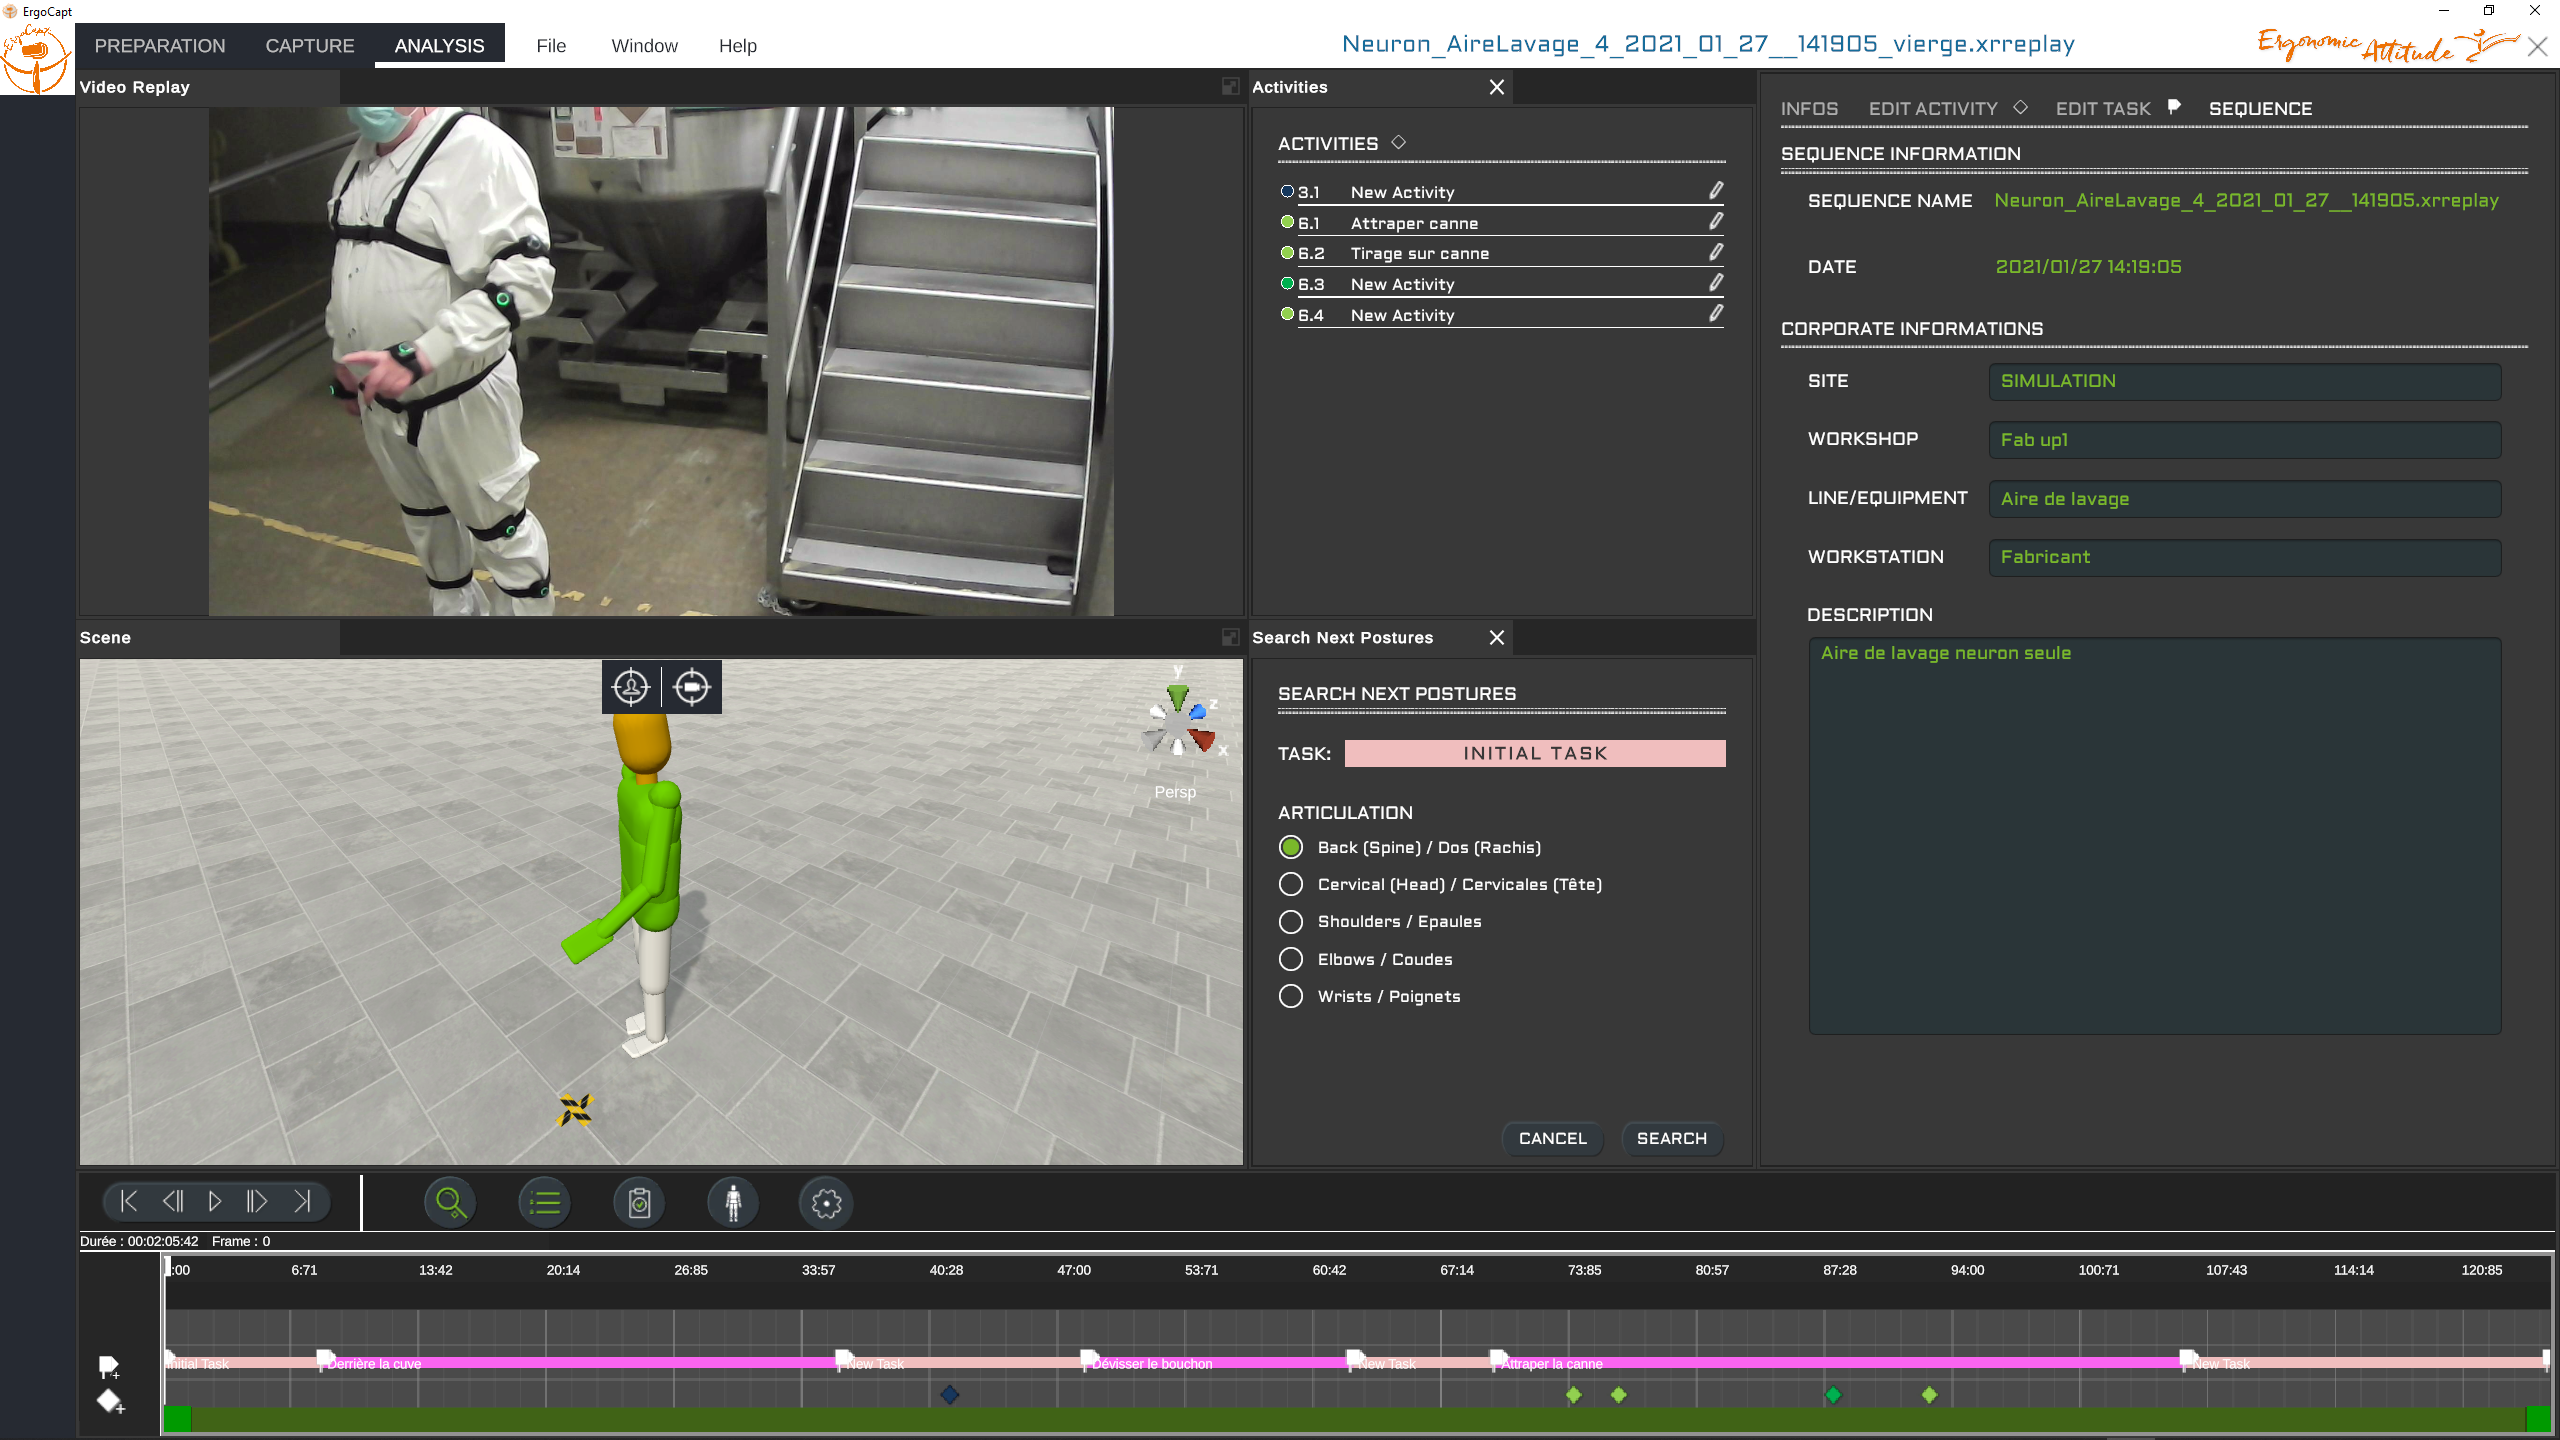Maximize the Scene panel icon
Viewport: 2560px width, 1440px height.
pyautogui.click(x=1230, y=637)
